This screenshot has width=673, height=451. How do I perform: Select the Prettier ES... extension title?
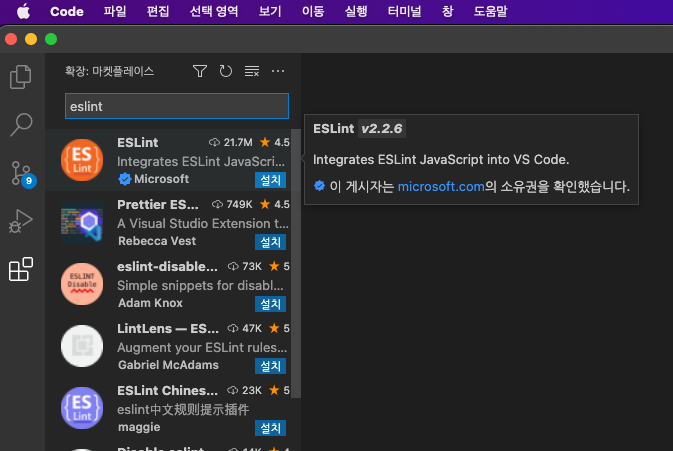(158, 205)
